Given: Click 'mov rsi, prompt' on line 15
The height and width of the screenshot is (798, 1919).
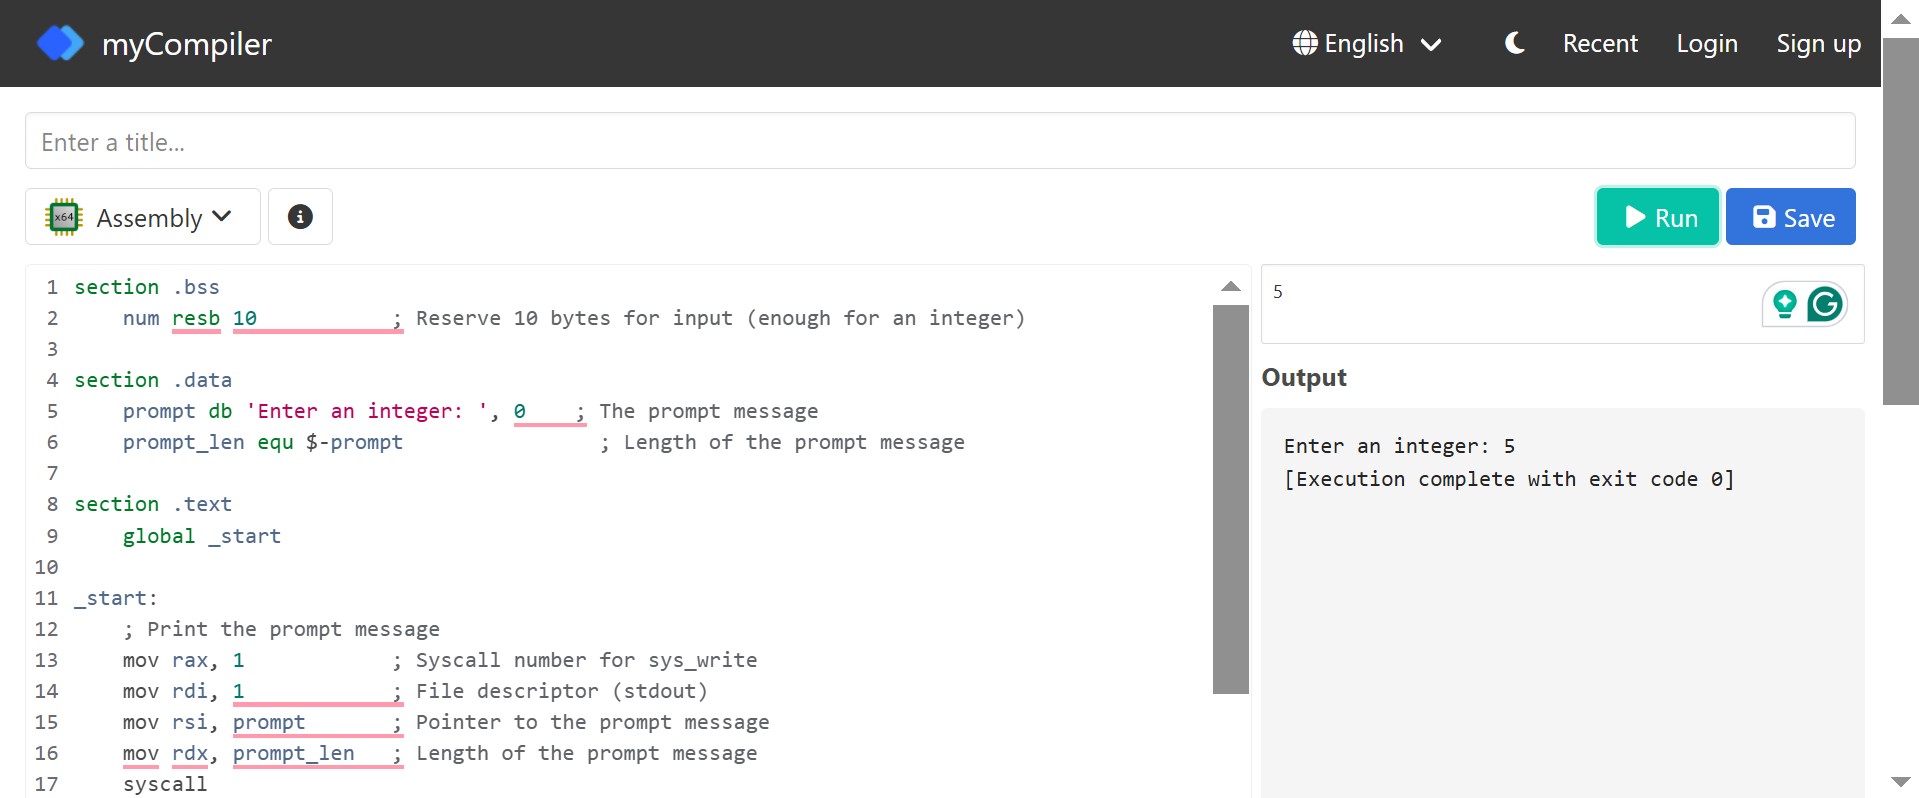Looking at the screenshot, I should [214, 722].
